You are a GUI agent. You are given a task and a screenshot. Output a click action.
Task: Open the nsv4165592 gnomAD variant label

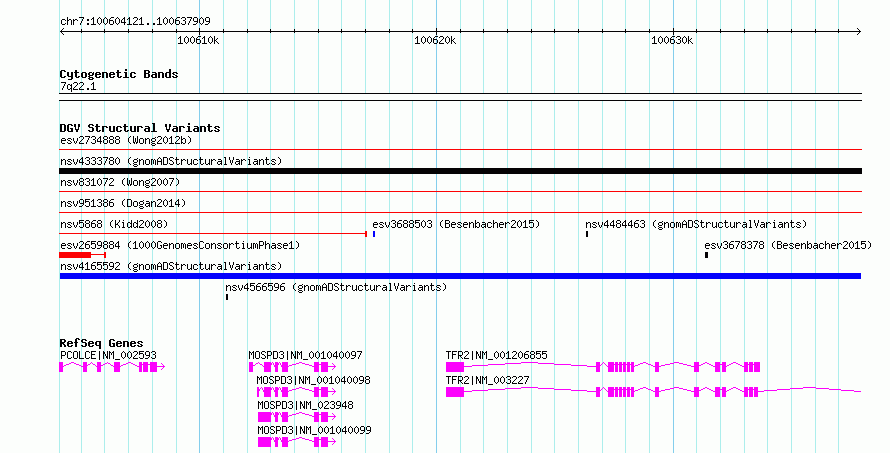(171, 266)
